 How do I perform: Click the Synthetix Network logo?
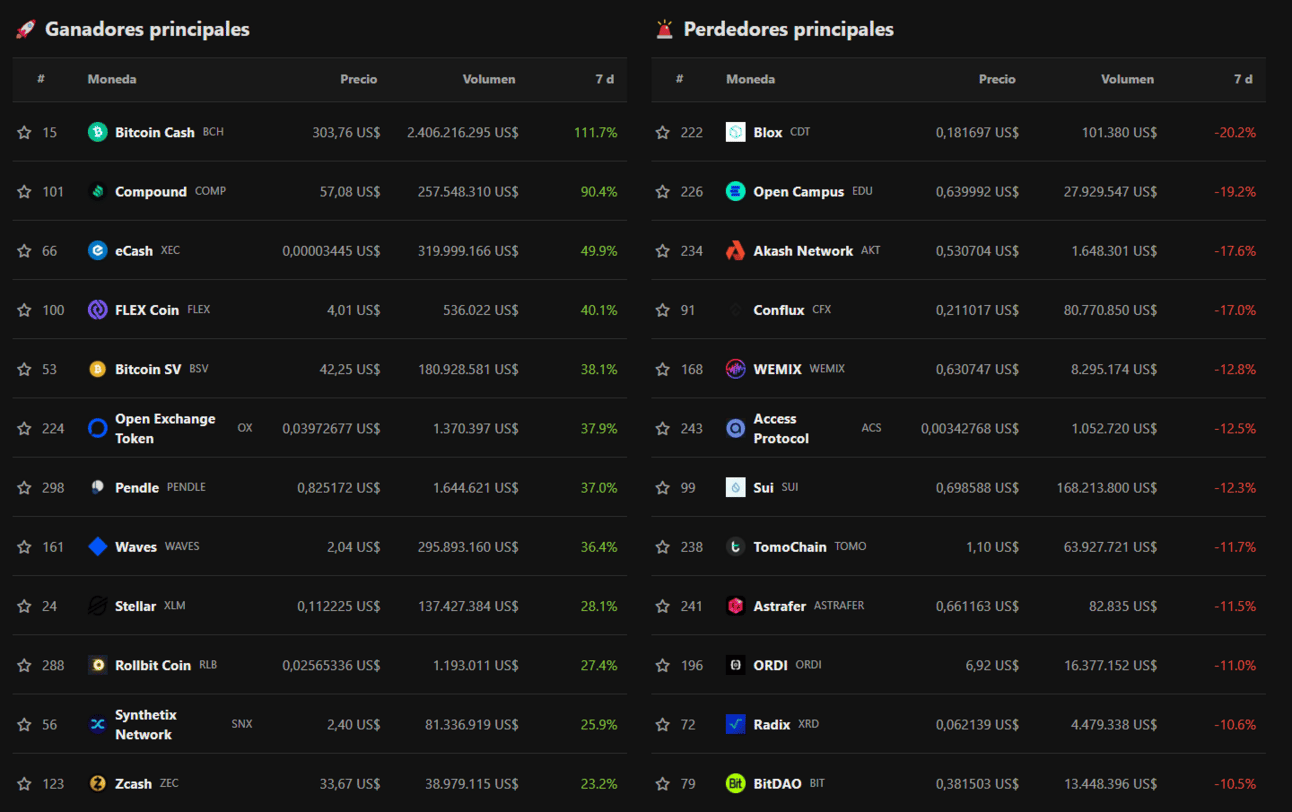coord(97,724)
